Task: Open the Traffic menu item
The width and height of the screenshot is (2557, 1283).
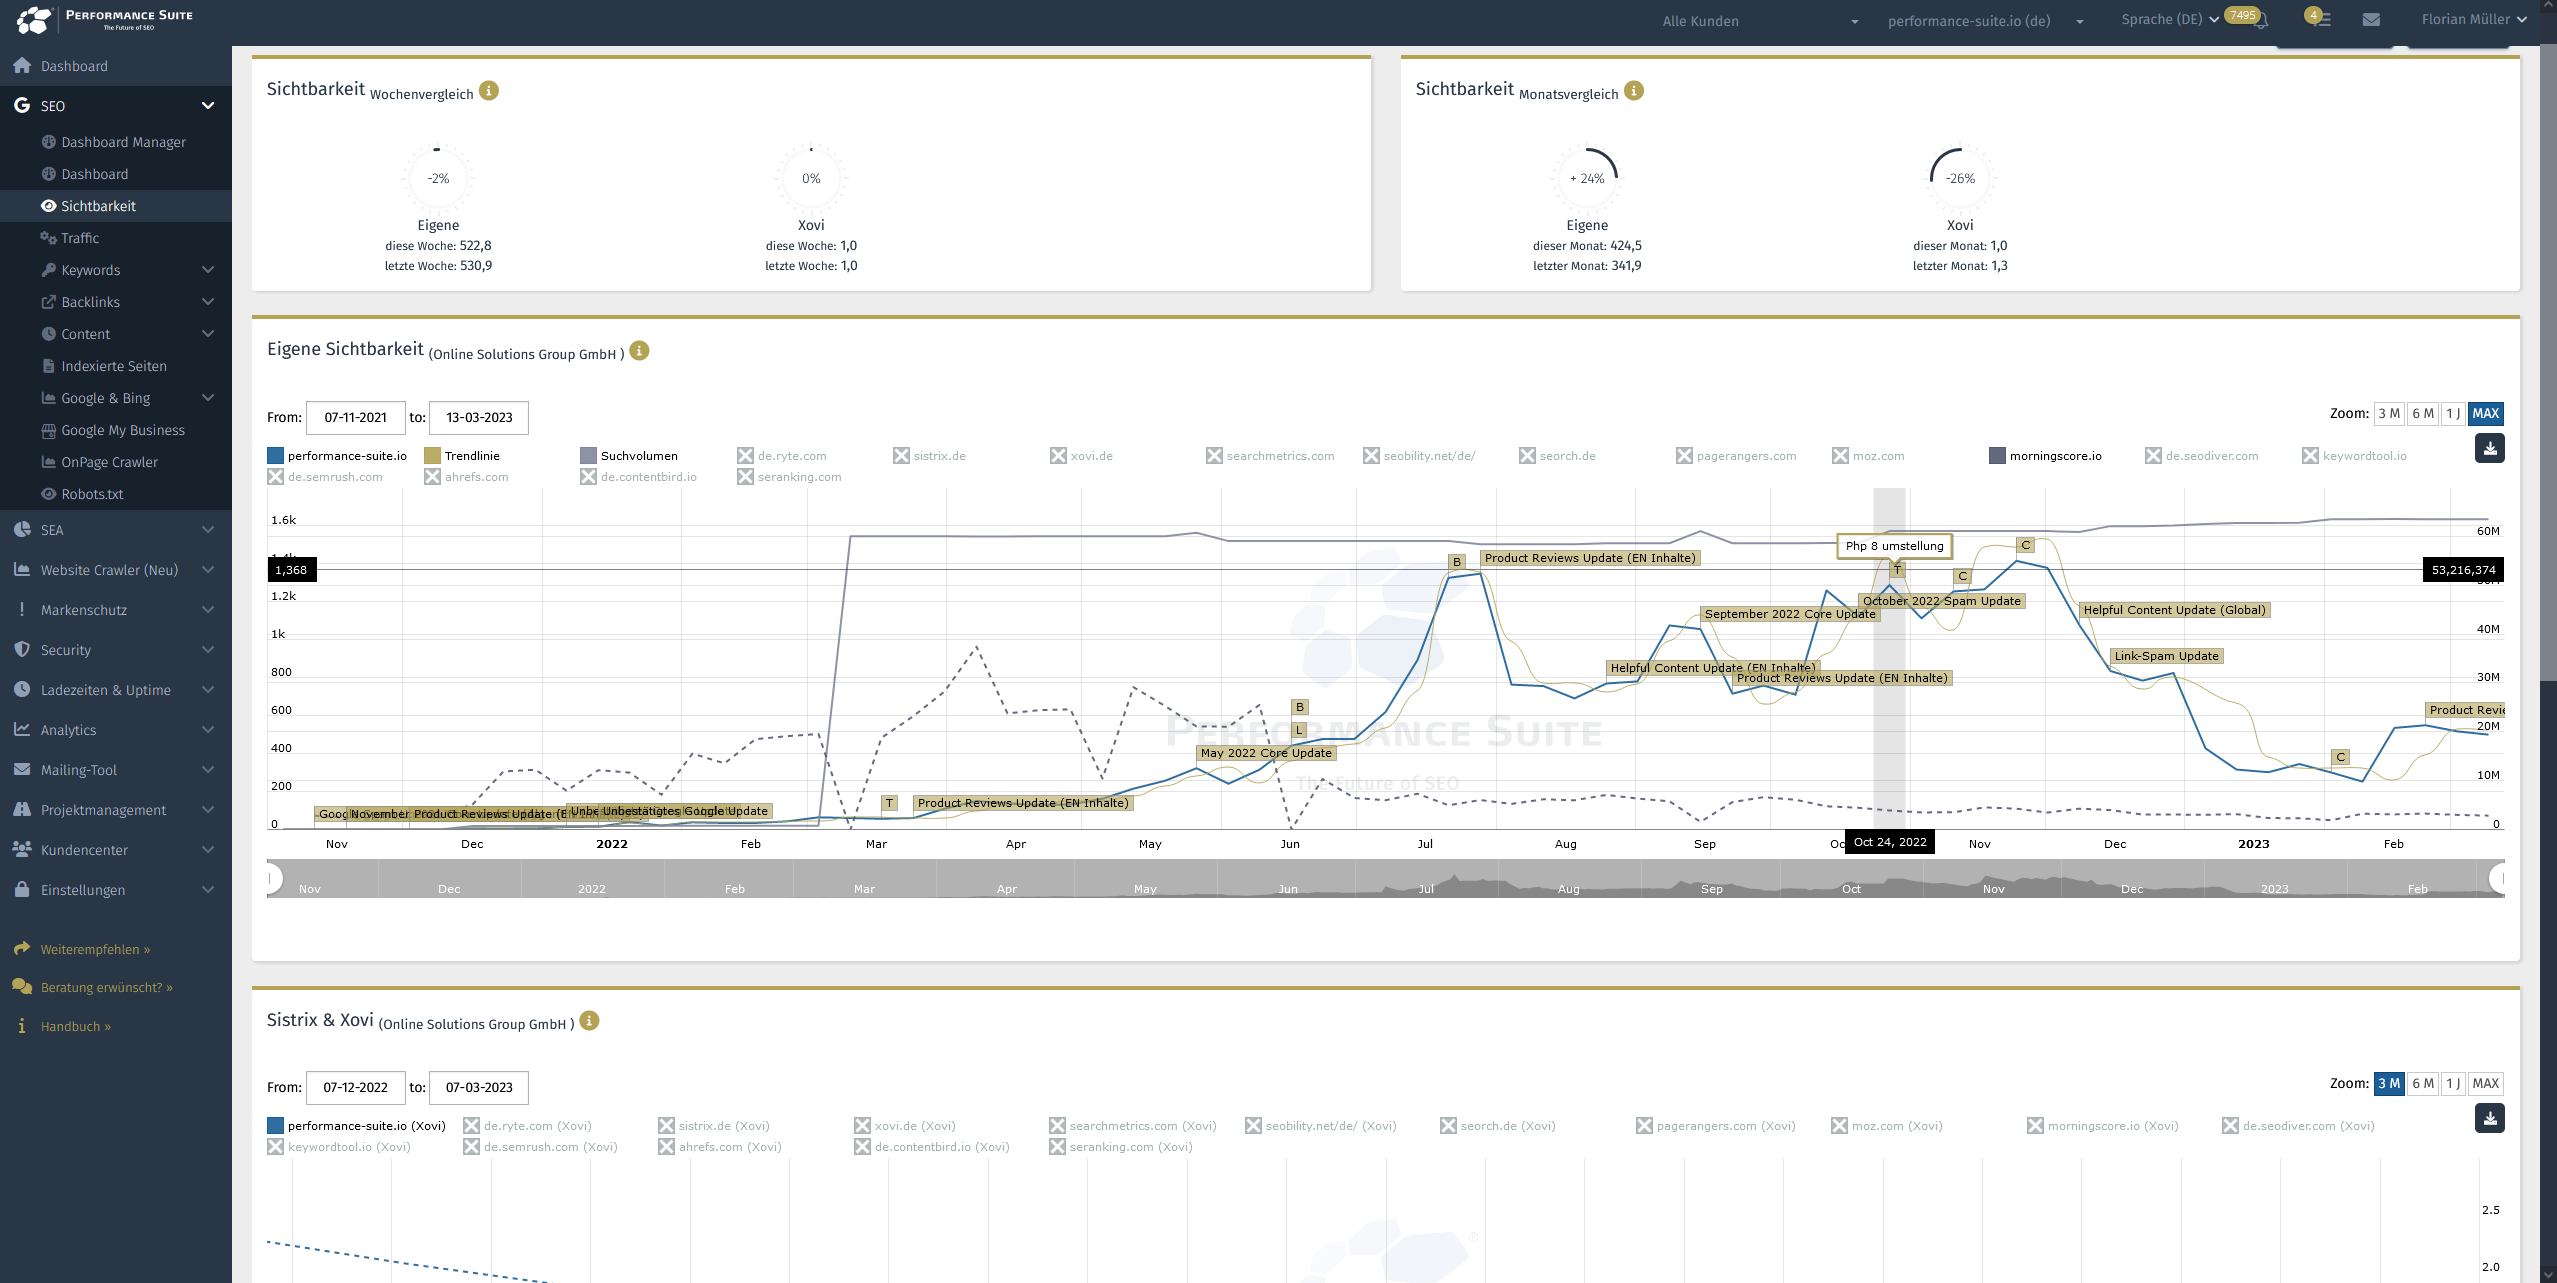Action: [x=80, y=238]
